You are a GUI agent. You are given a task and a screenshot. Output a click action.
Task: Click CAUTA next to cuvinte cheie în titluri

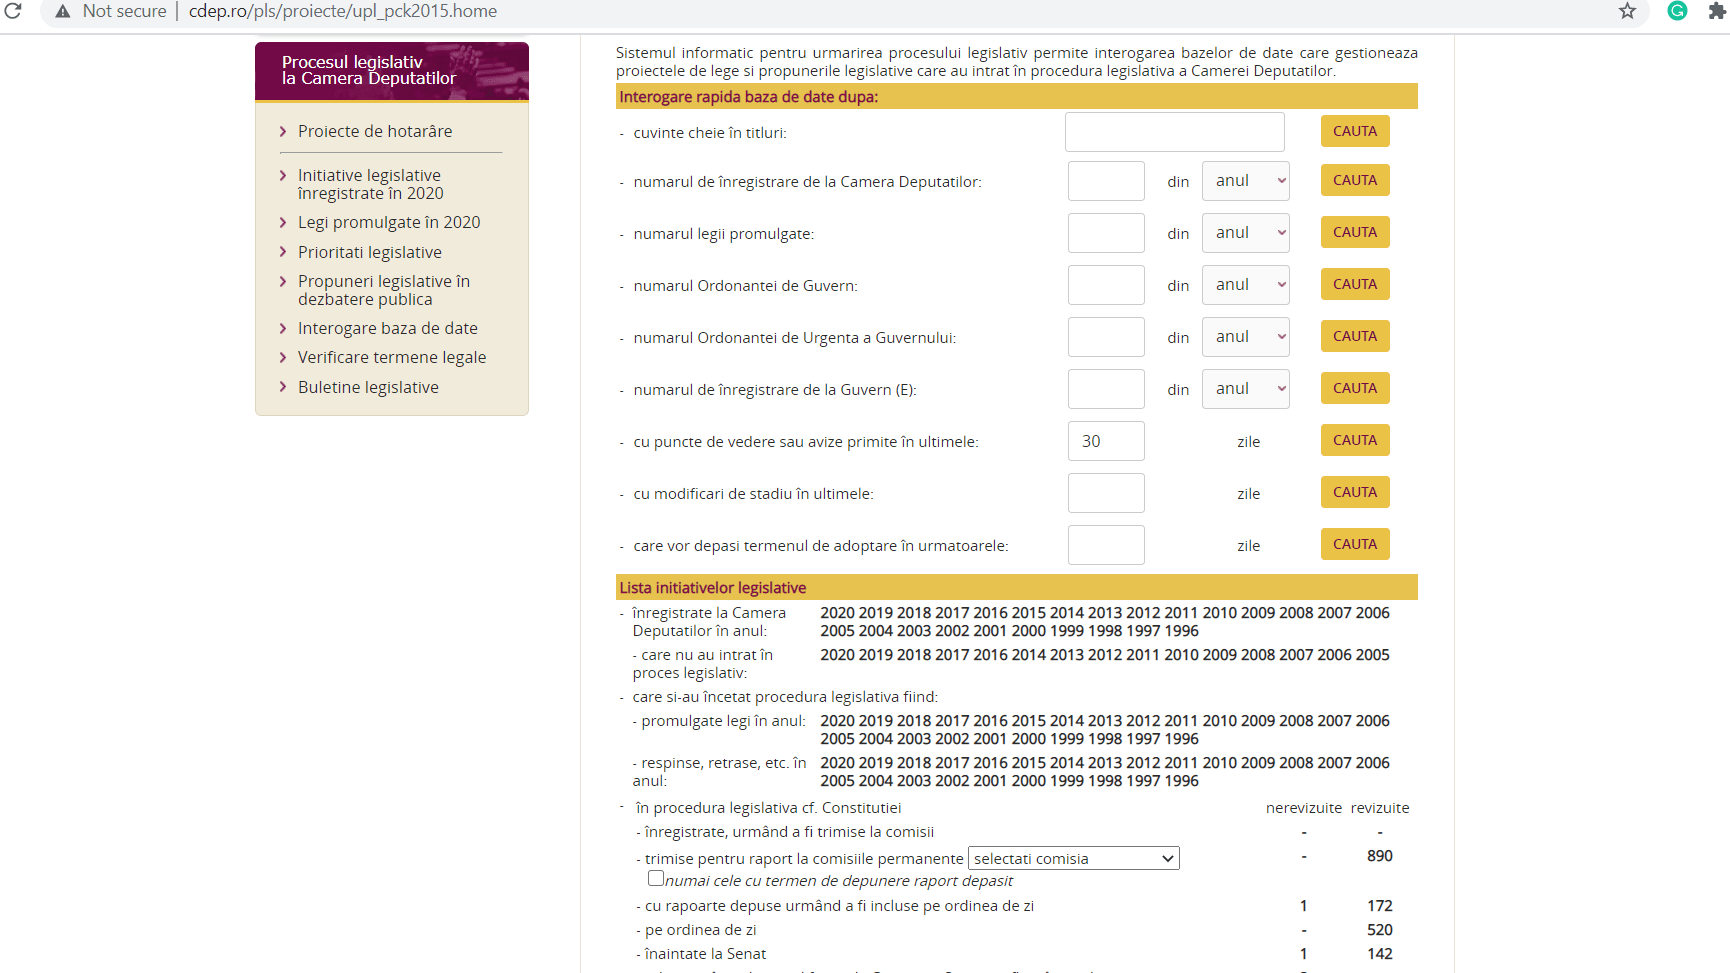(1355, 131)
